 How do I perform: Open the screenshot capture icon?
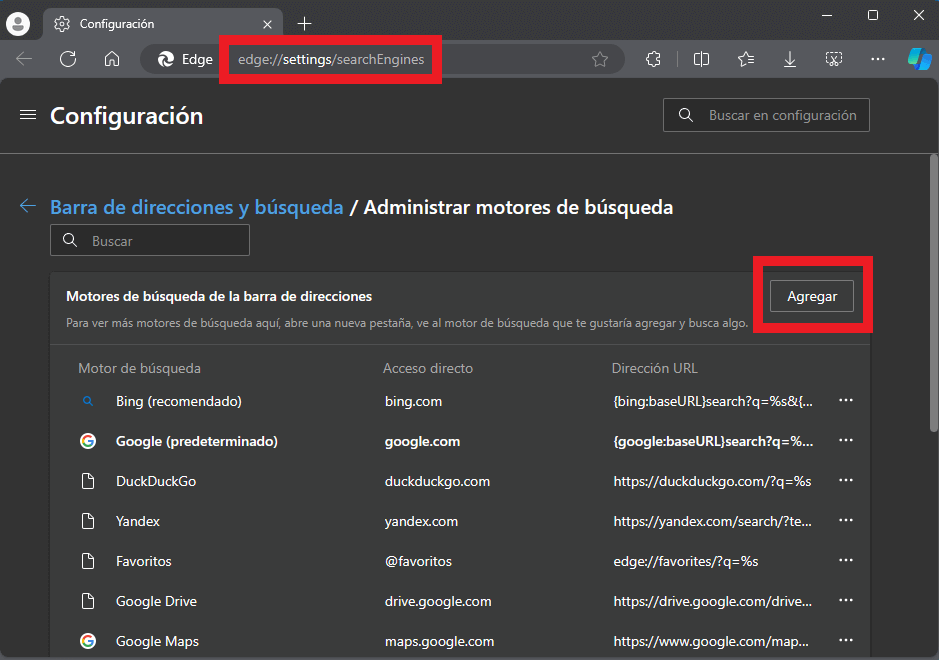tap(834, 59)
